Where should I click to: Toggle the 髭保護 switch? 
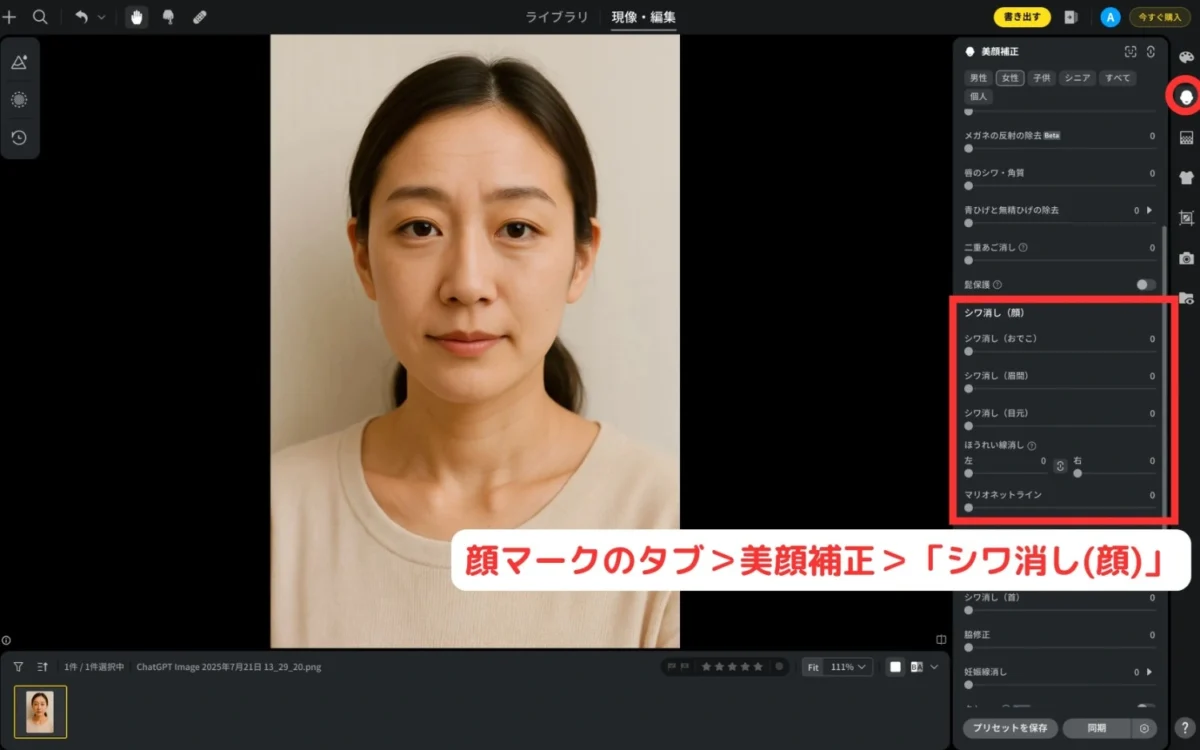point(1145,285)
